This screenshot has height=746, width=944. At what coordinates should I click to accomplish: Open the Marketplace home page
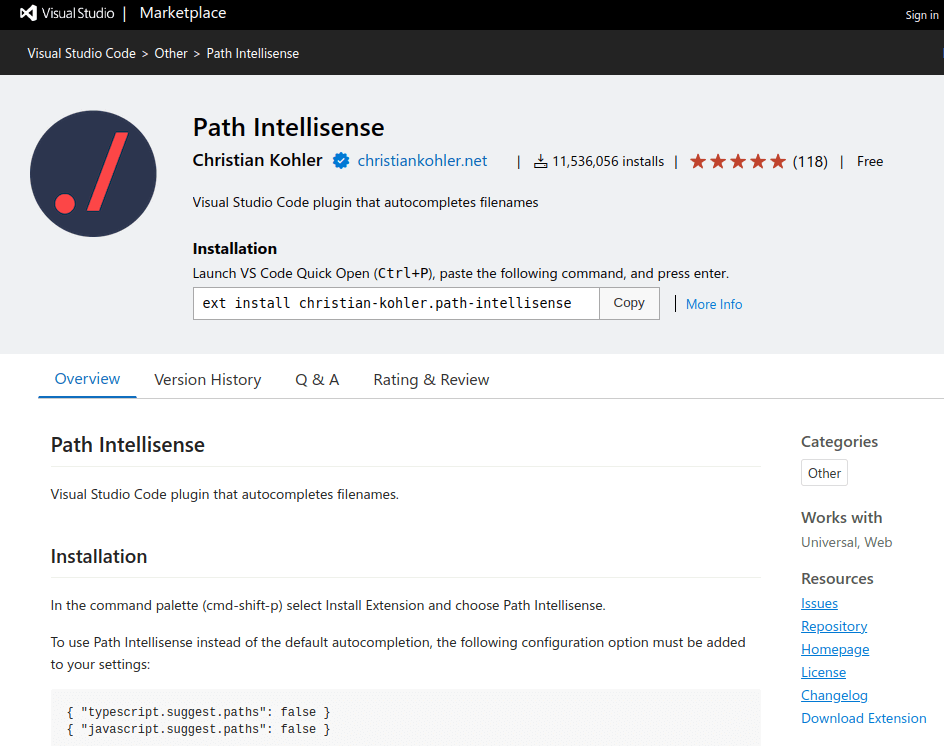tap(182, 13)
